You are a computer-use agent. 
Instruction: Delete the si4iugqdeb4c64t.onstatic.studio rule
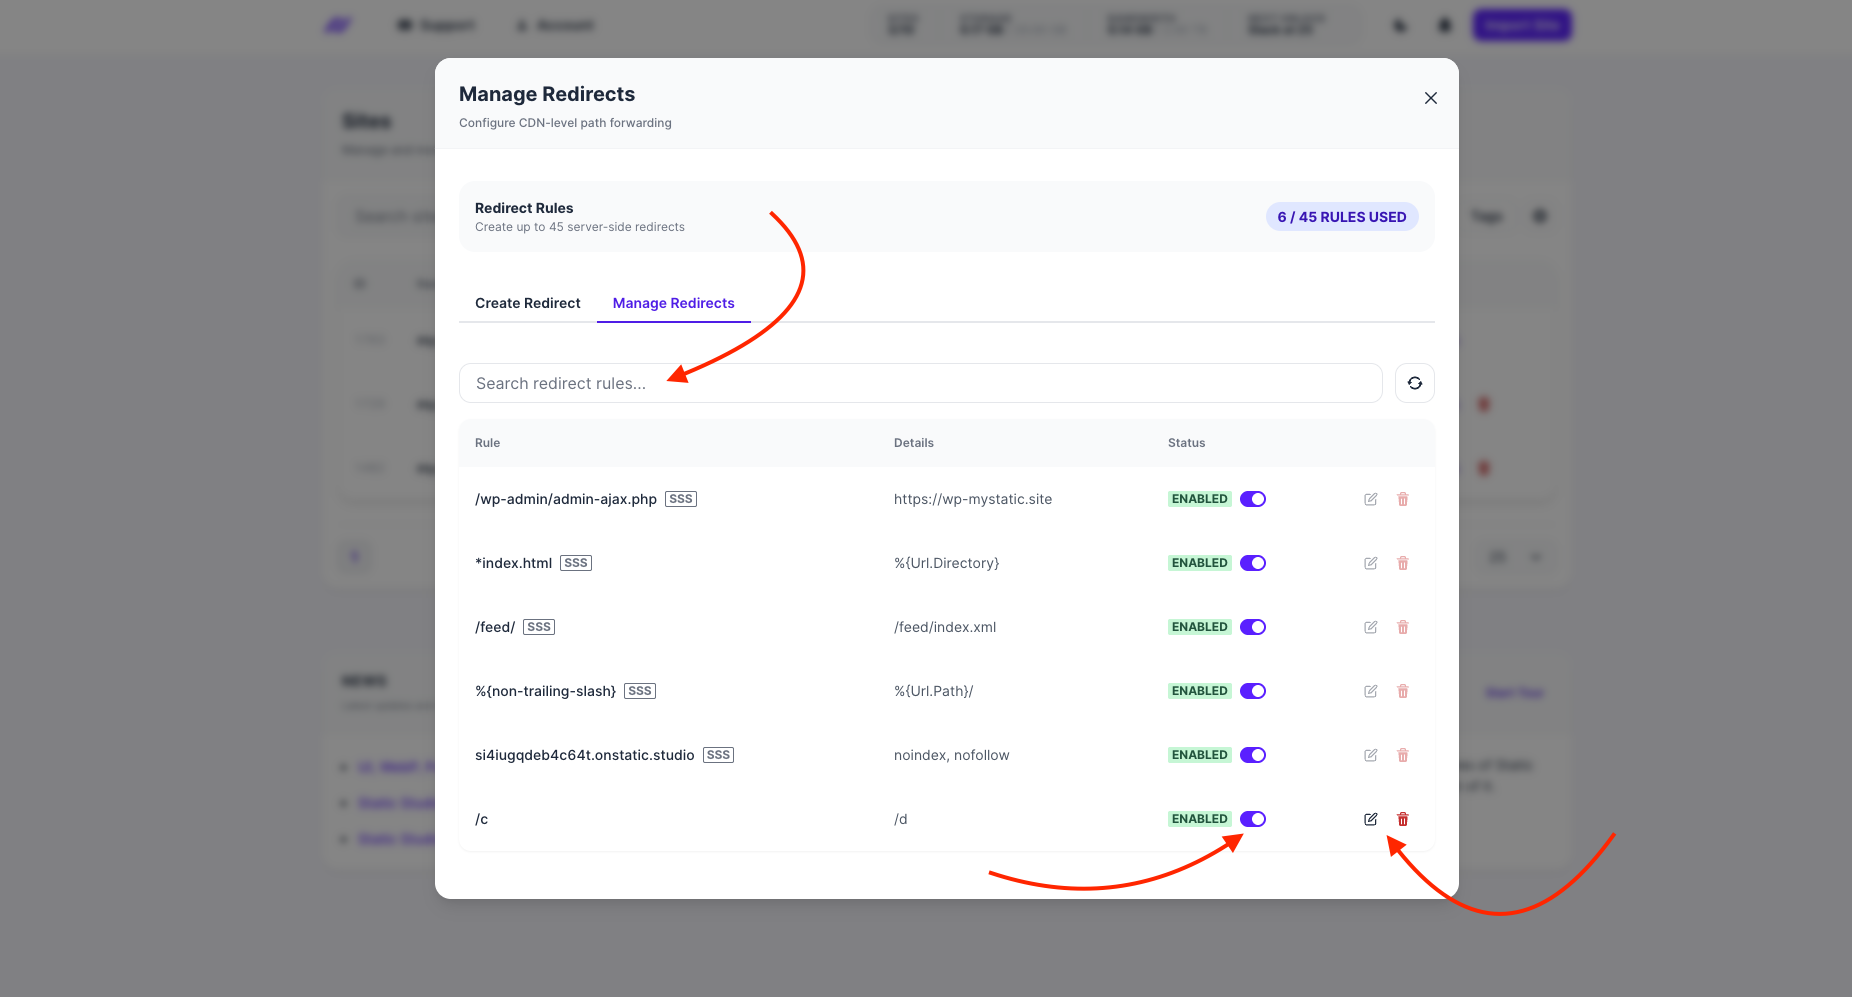pos(1402,755)
